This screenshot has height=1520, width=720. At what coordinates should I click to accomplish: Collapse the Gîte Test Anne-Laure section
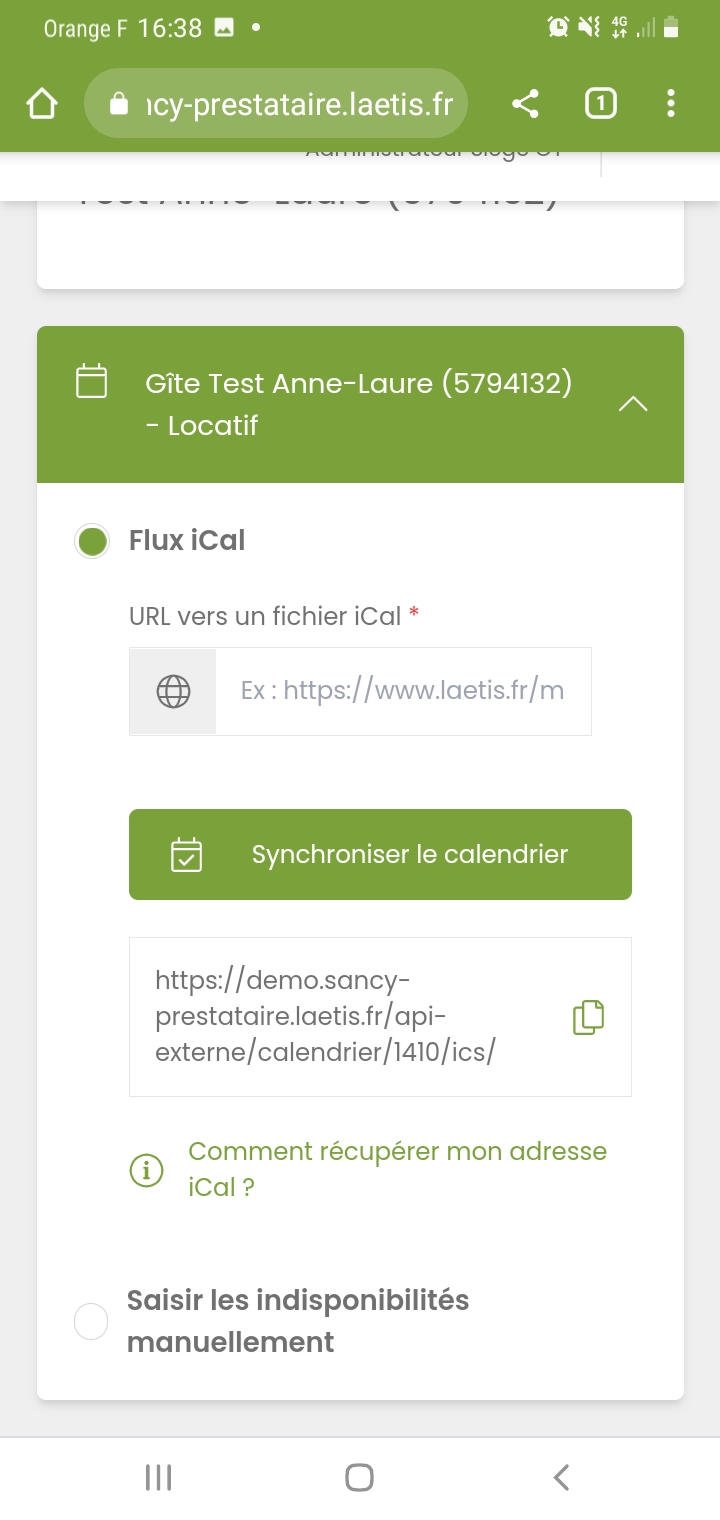click(x=632, y=403)
